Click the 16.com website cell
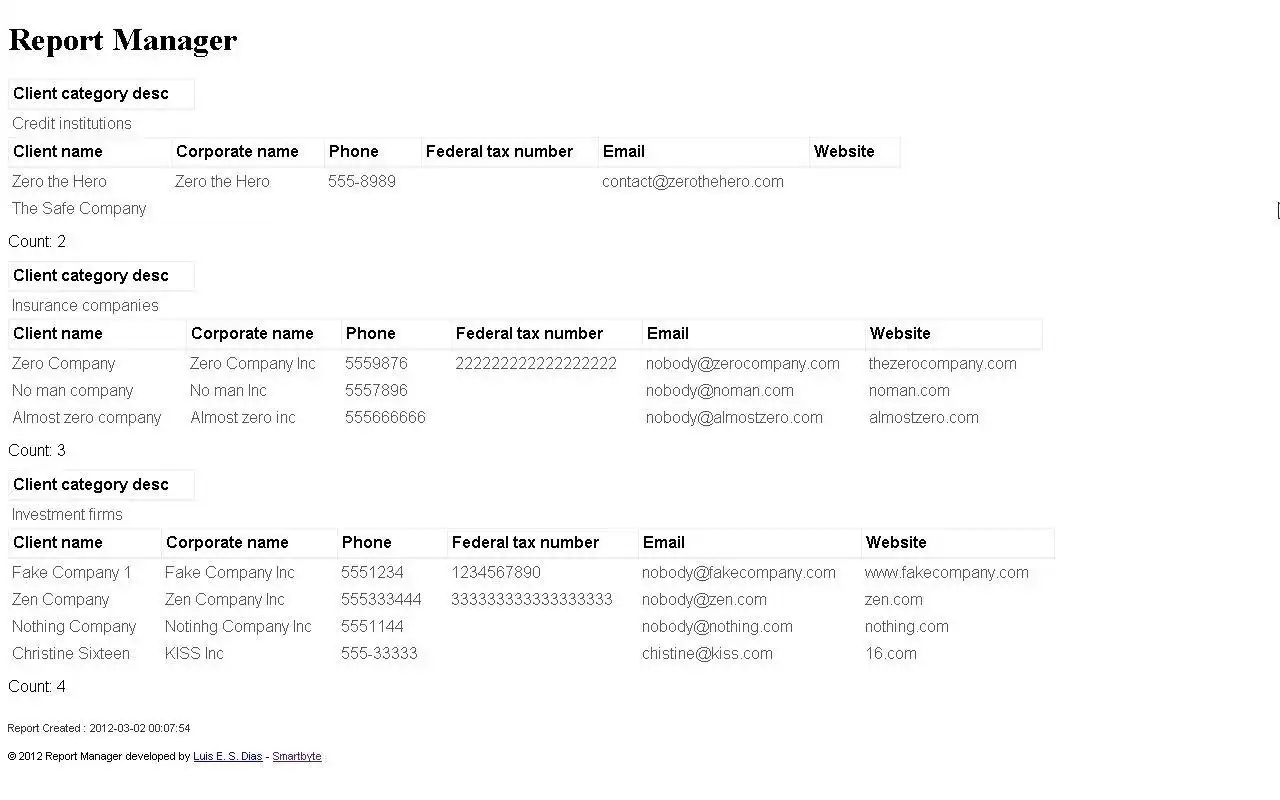 click(x=890, y=654)
